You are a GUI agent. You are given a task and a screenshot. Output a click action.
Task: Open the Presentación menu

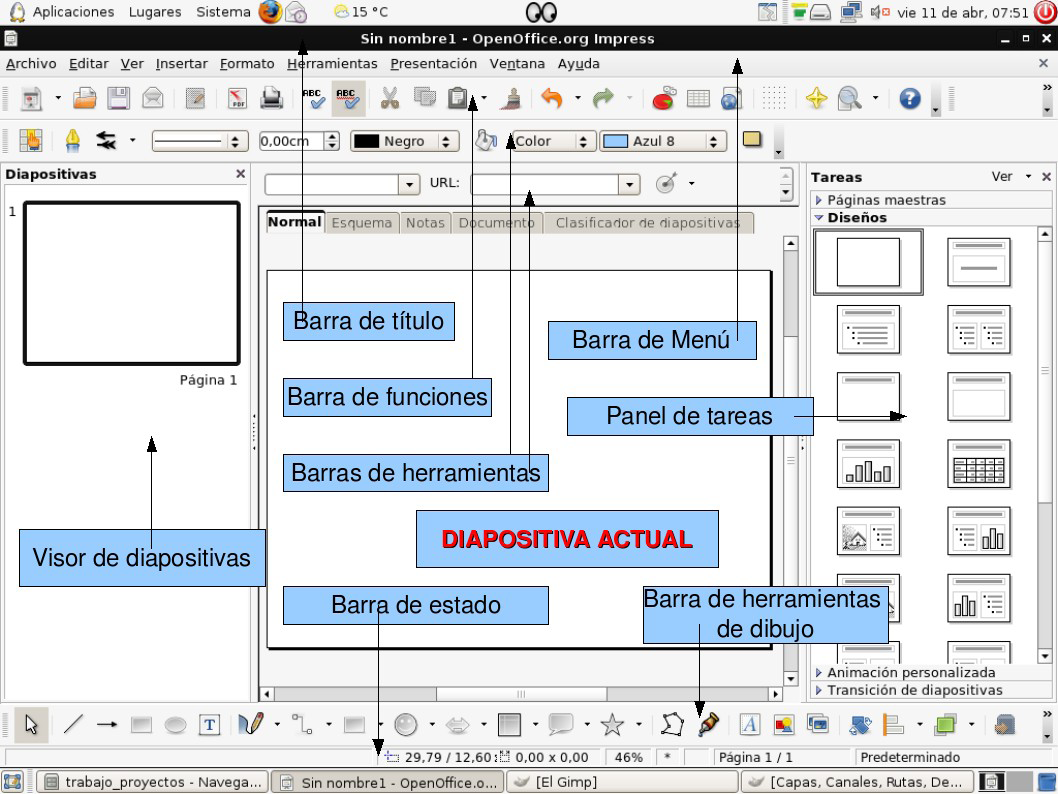[433, 62]
